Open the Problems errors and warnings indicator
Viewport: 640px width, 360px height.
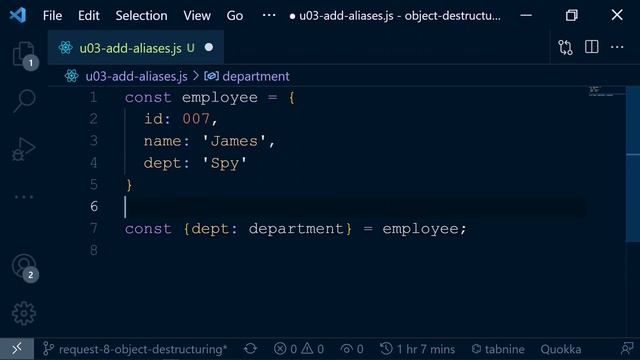pos(299,349)
